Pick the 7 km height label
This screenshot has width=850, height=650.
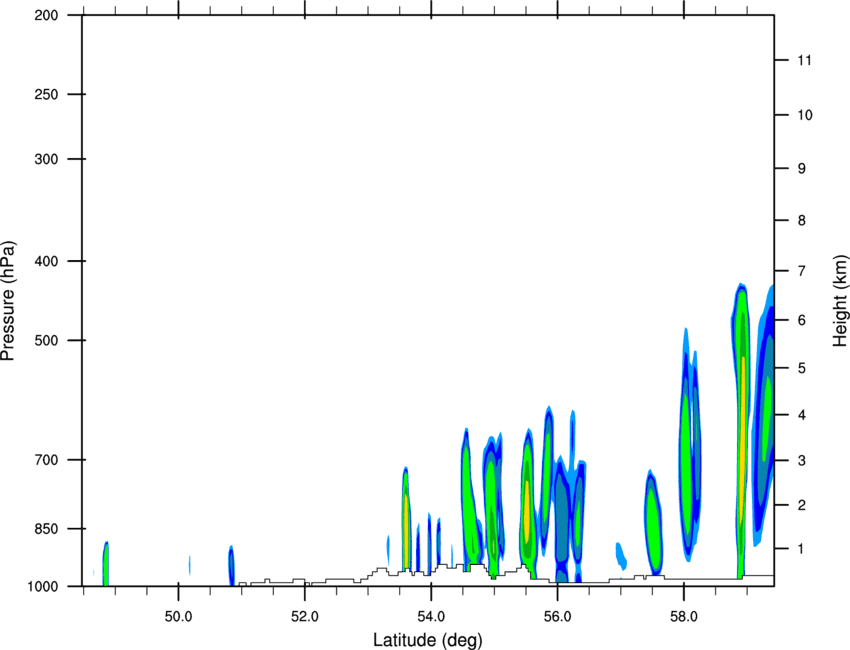802,271
